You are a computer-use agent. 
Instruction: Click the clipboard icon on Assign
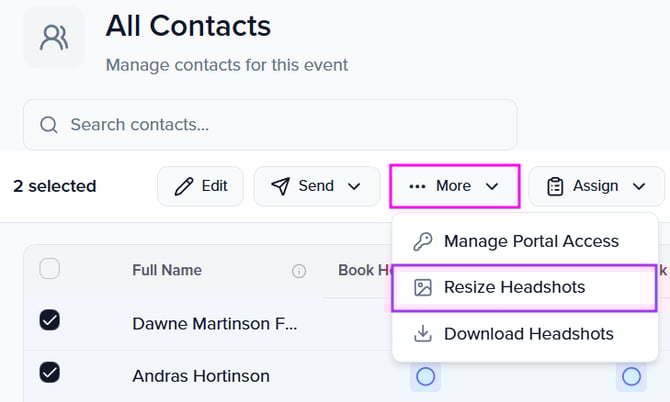(x=555, y=186)
